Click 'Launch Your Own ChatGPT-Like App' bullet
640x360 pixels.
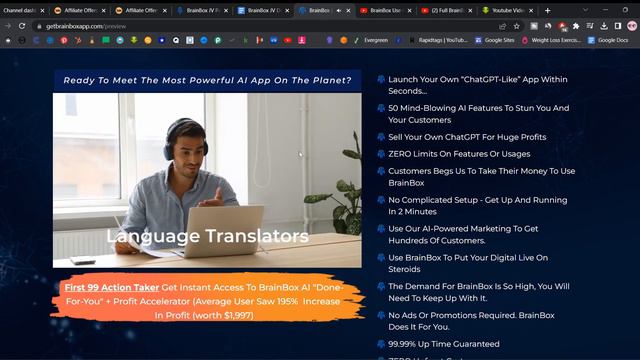478,85
